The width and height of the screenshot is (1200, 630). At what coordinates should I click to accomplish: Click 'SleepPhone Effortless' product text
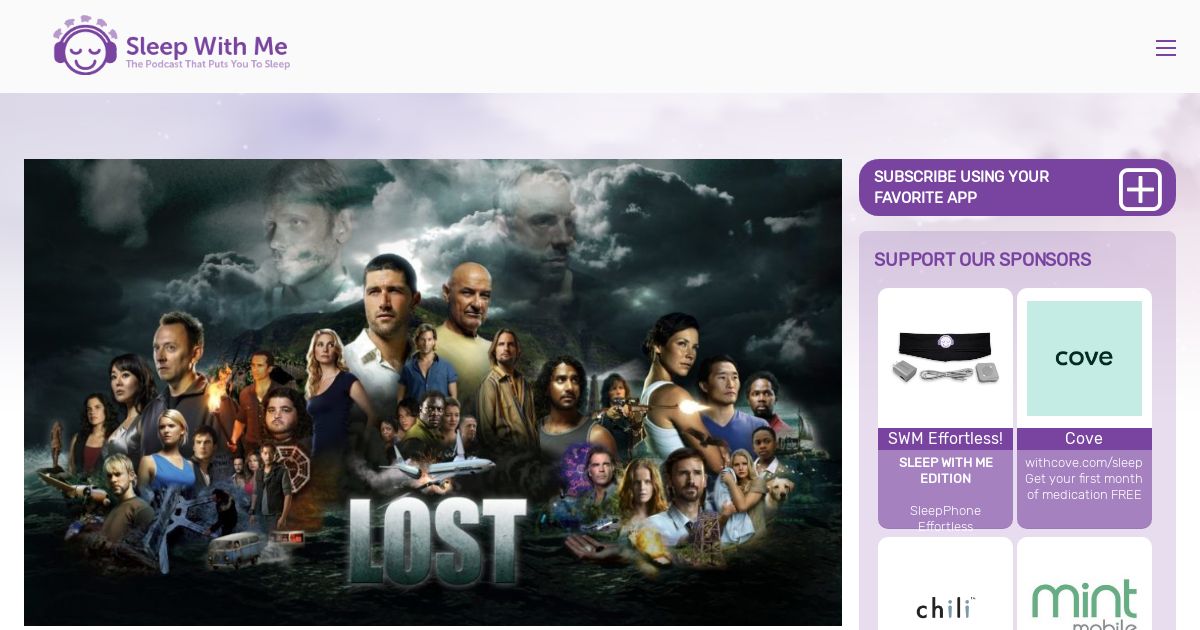[946, 518]
